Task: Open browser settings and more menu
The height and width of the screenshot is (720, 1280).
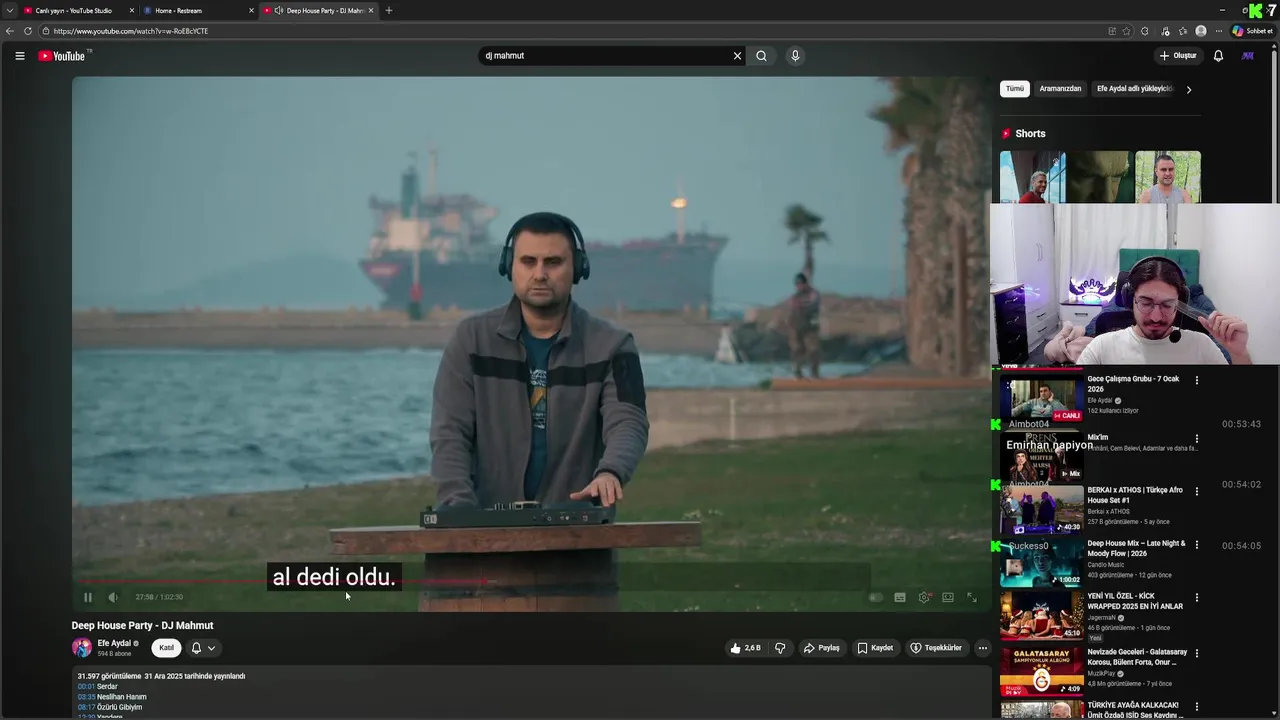Action: coord(1219,31)
